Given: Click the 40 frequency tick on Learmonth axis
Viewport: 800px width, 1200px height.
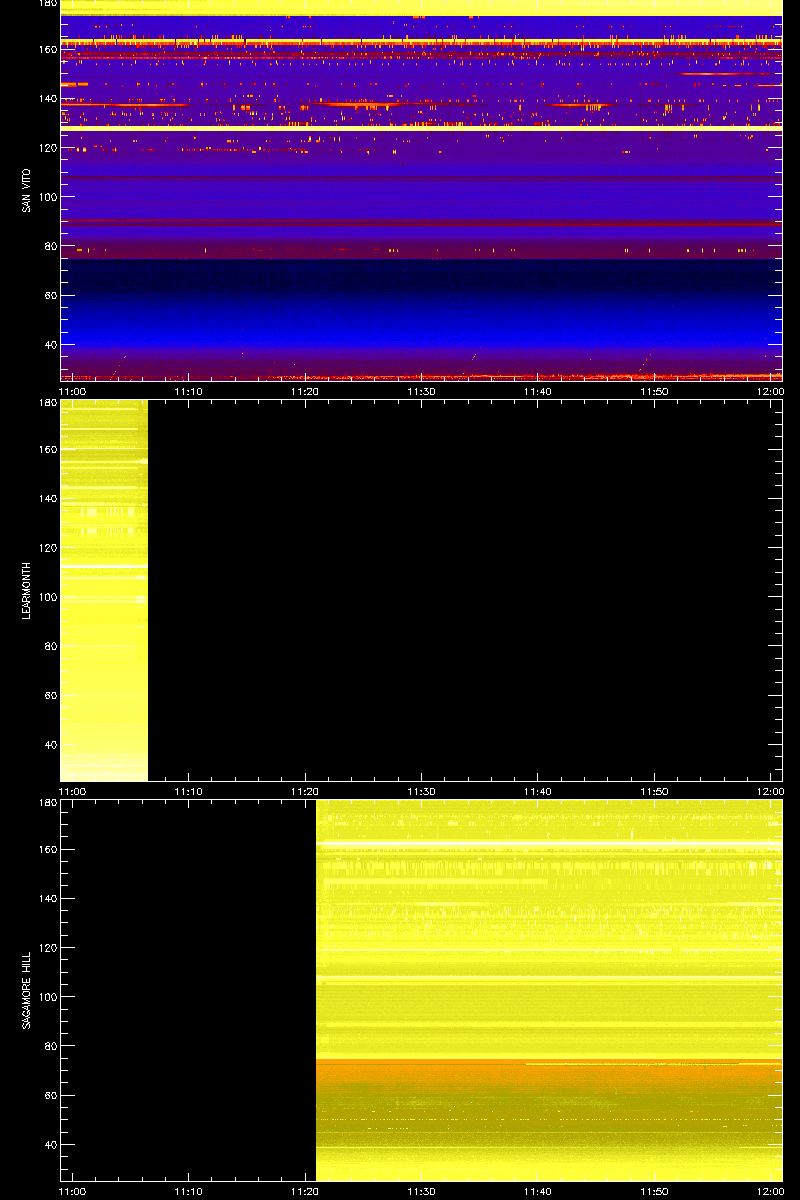Looking at the screenshot, I should (x=50, y=744).
